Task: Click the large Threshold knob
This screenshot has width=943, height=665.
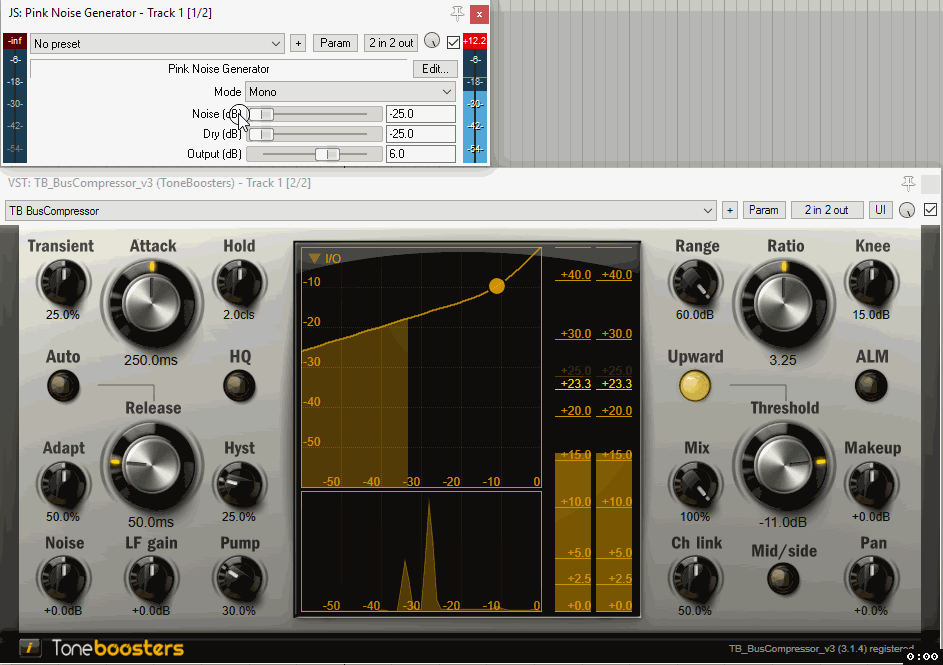Action: tap(784, 466)
